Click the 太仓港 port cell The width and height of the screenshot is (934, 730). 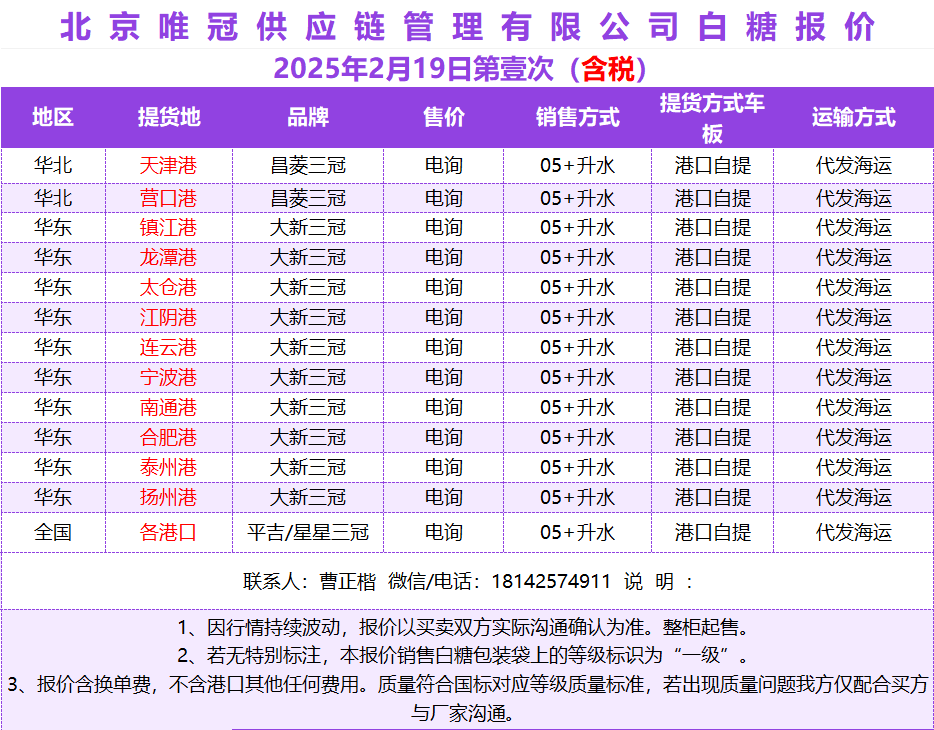168,288
